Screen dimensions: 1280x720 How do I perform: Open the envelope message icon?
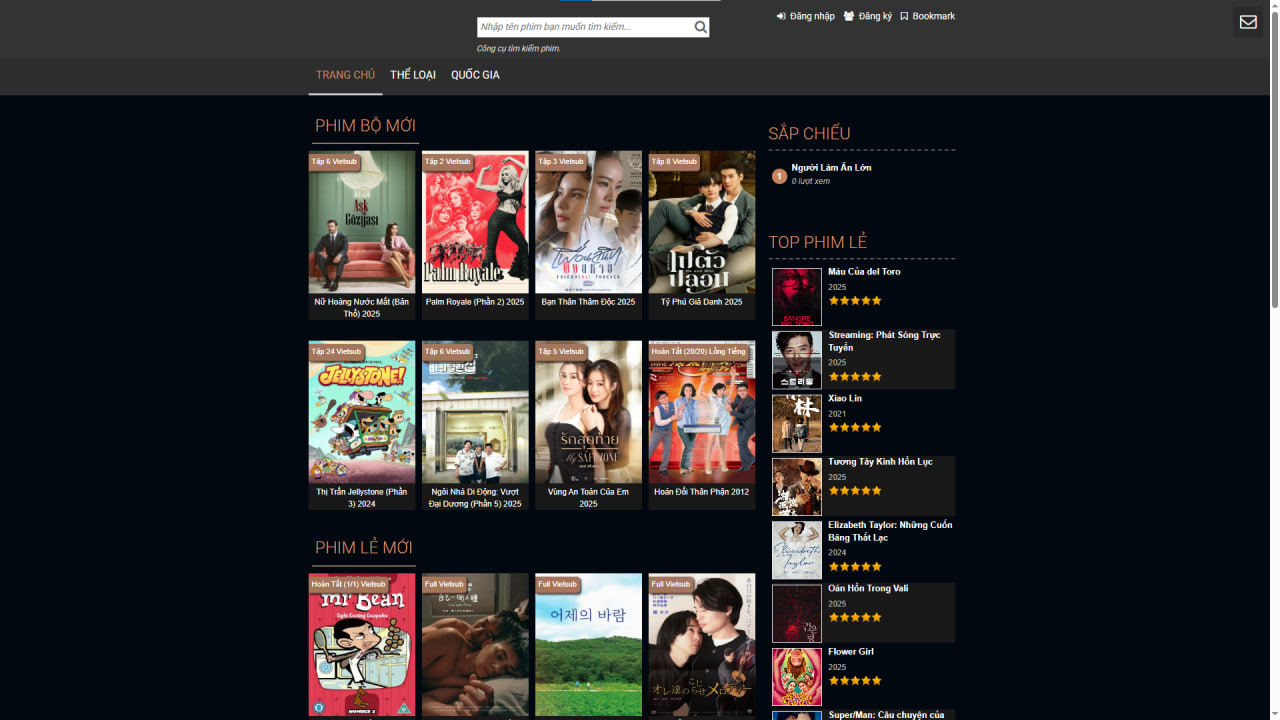(1248, 22)
